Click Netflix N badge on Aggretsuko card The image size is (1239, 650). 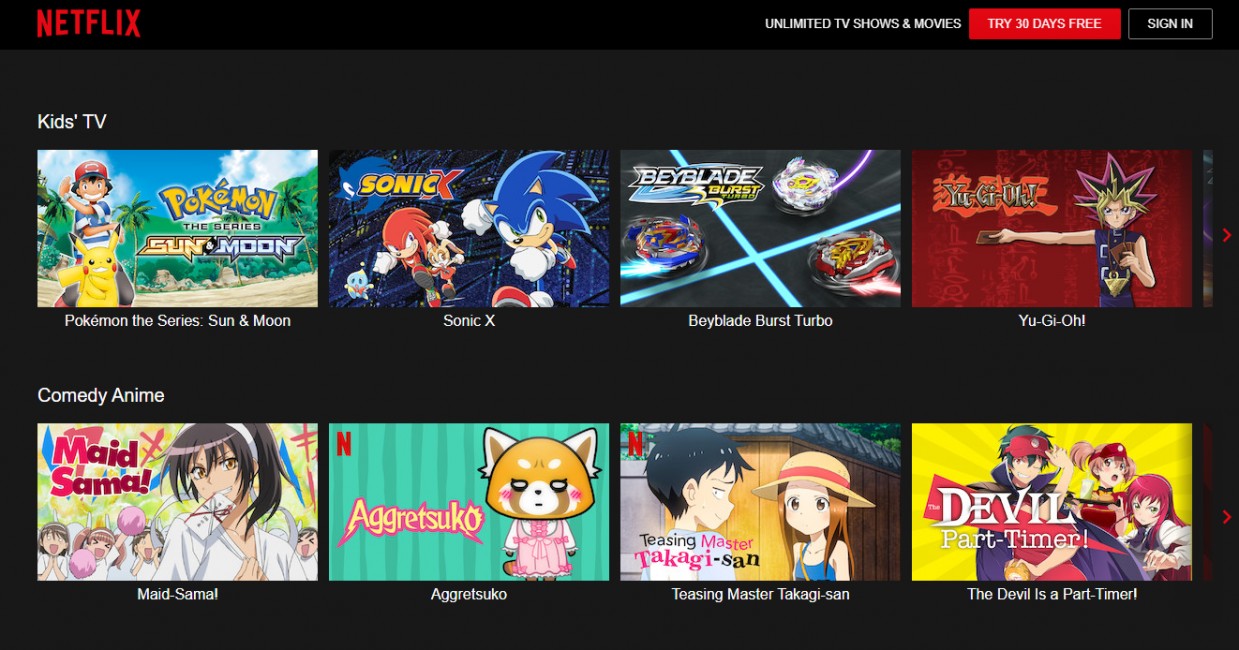[344, 444]
